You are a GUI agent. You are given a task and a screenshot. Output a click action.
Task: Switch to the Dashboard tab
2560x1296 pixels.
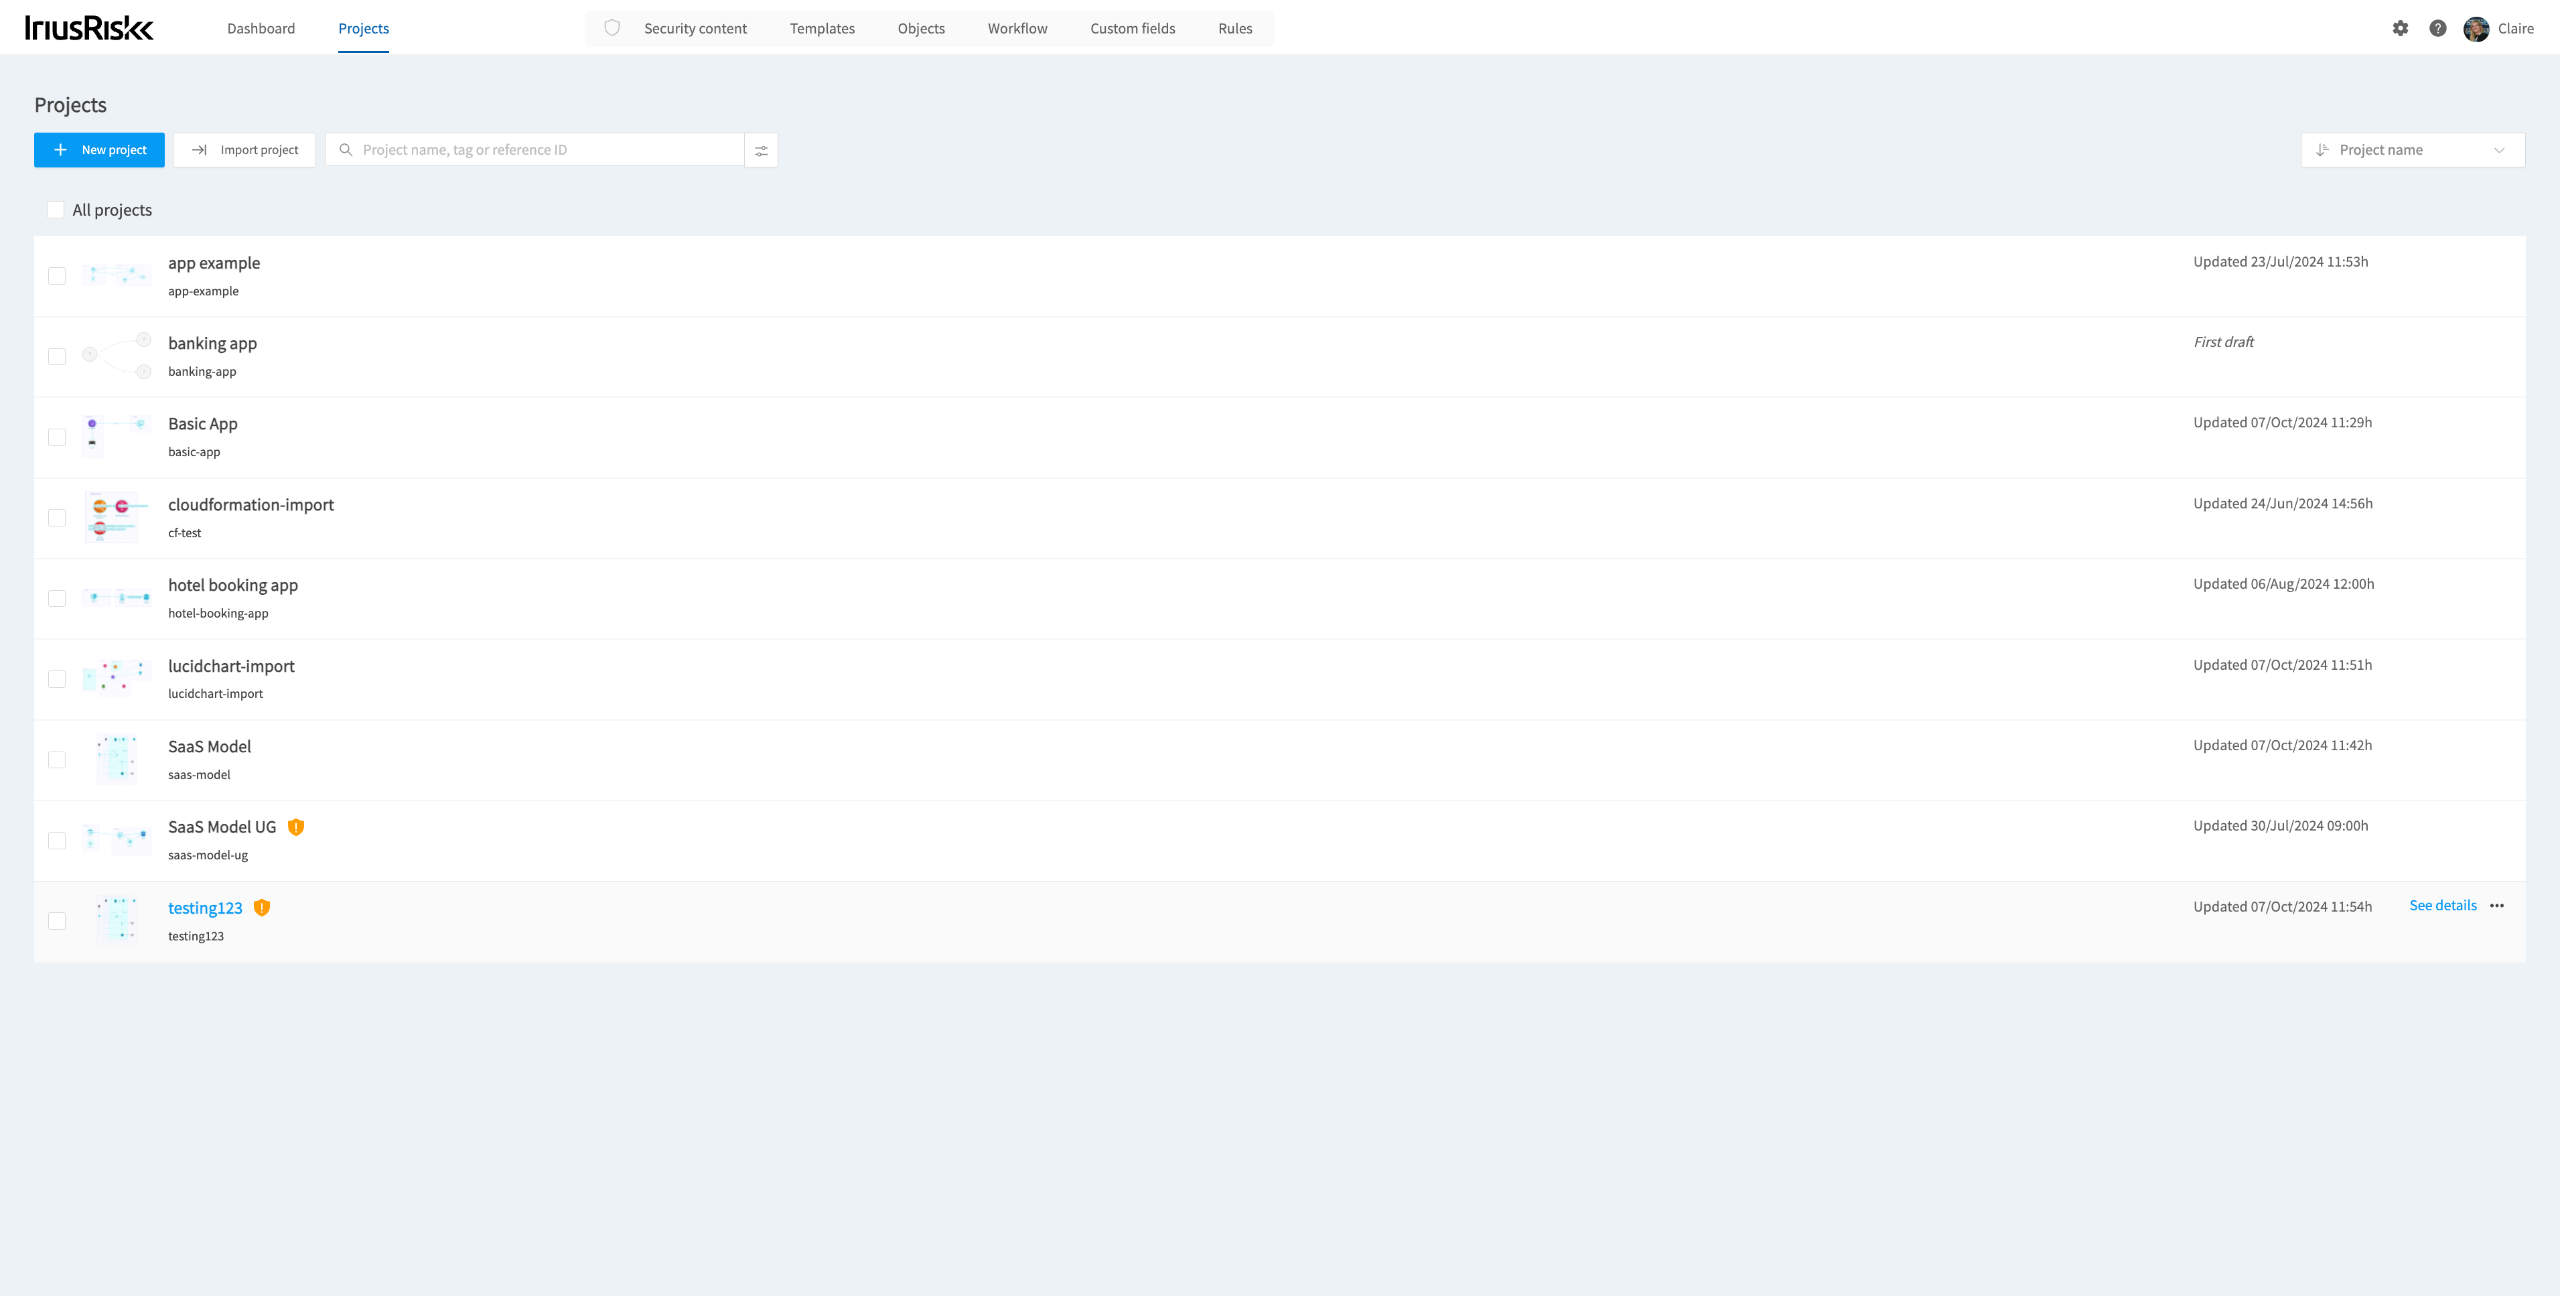[261, 28]
